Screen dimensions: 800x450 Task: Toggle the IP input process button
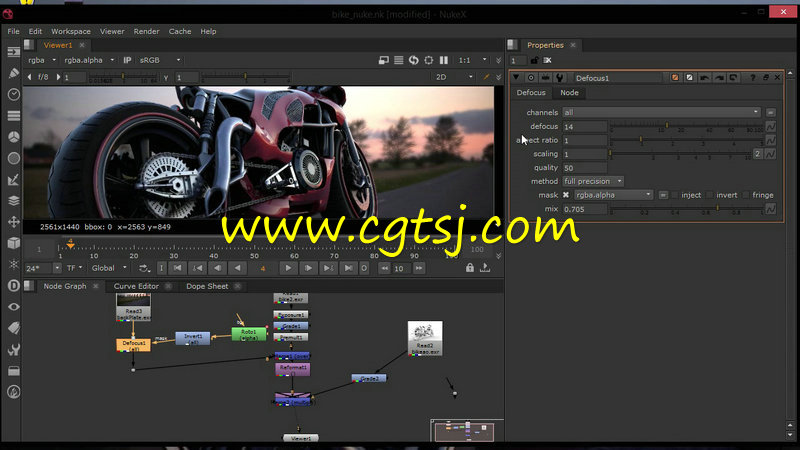[127, 60]
